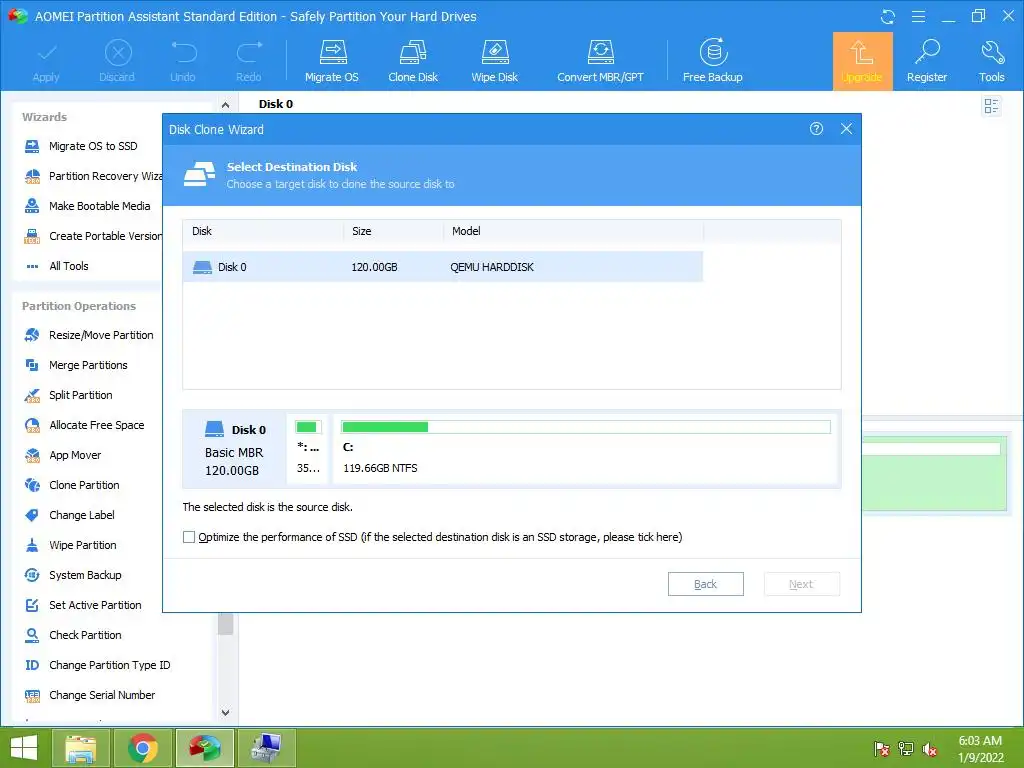Click the Next button in wizard
This screenshot has width=1024, height=768.
801,584
